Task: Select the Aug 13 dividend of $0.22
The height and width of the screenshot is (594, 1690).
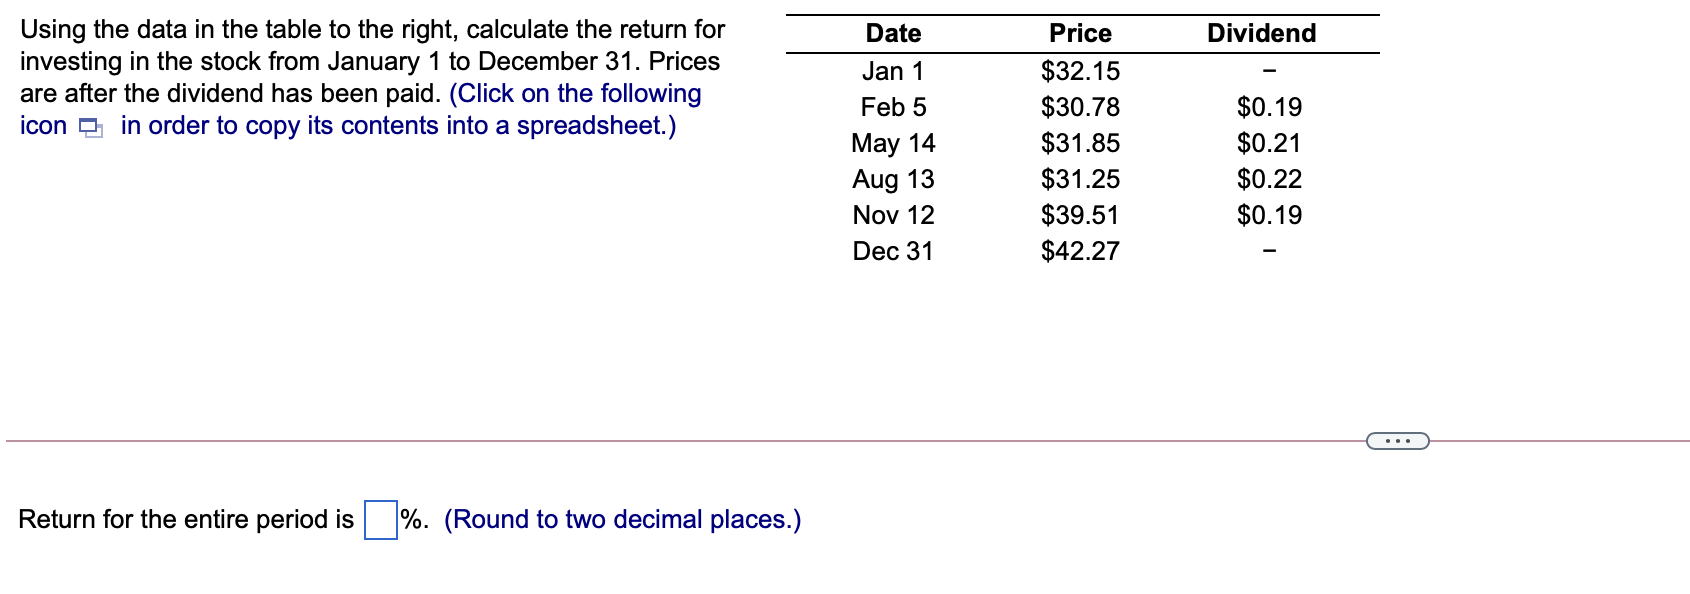Action: pos(1267,180)
